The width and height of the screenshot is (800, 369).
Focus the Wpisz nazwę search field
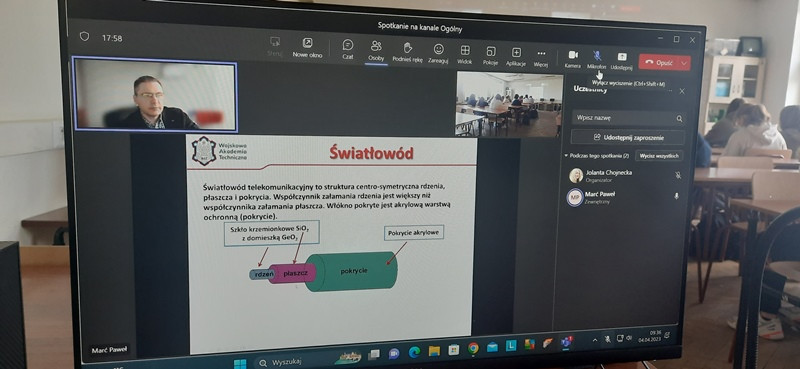pos(628,118)
